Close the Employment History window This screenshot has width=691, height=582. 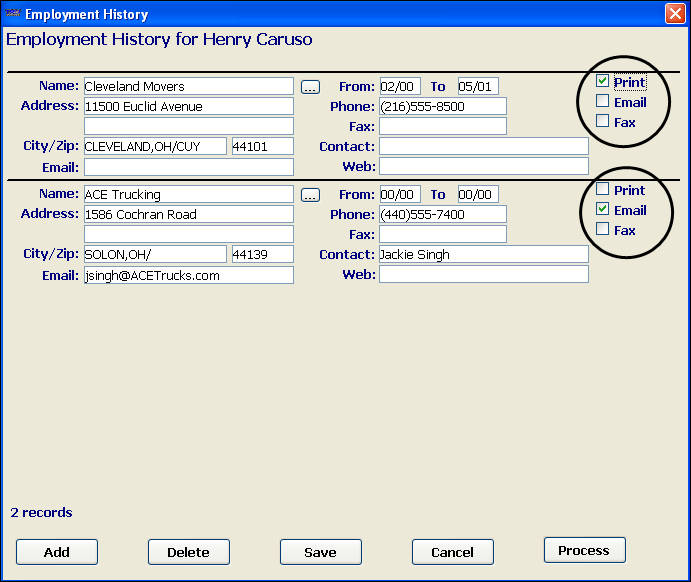674,14
